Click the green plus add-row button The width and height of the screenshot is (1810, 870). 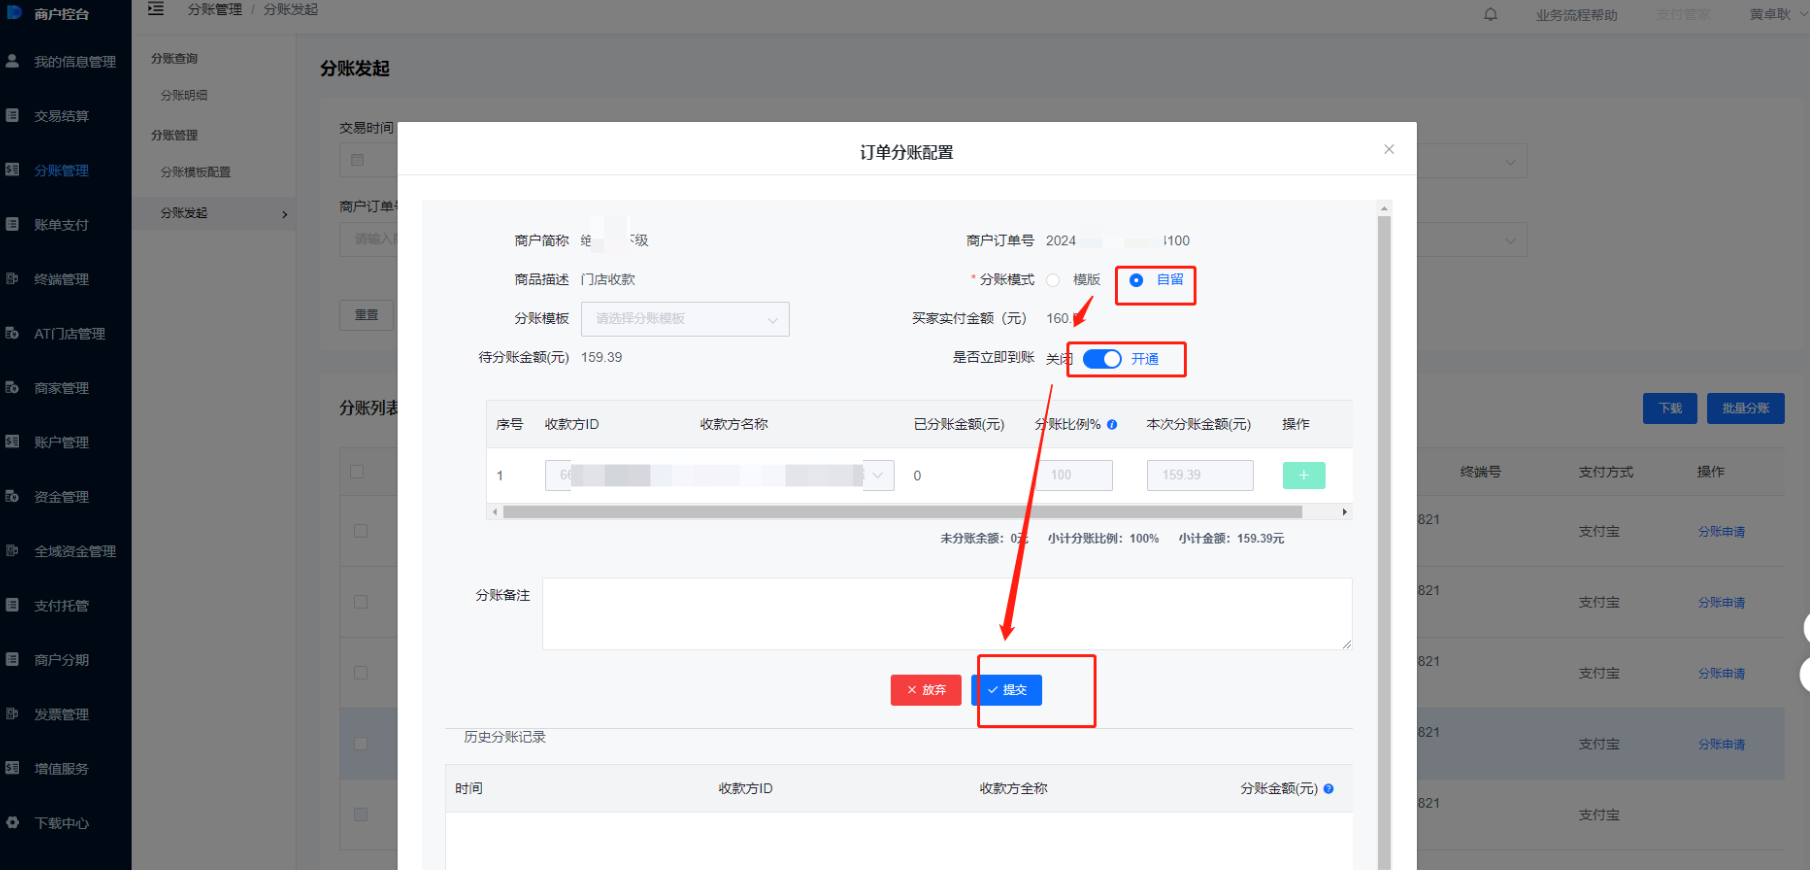[1303, 475]
